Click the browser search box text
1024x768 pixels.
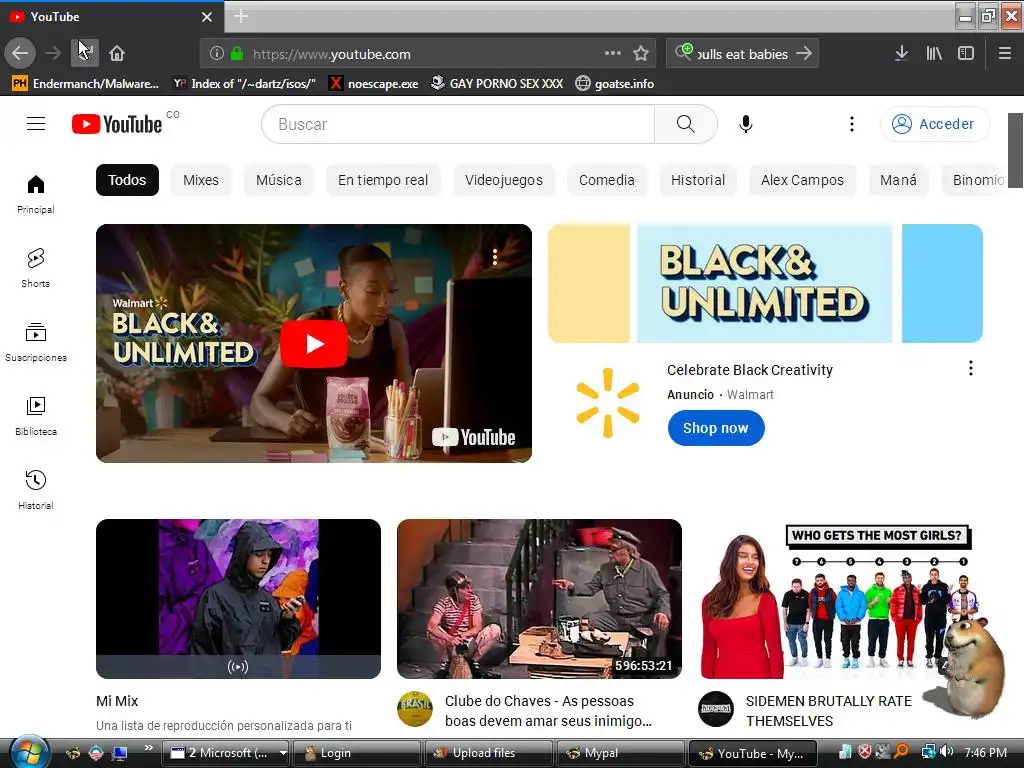pyautogui.click(x=743, y=54)
